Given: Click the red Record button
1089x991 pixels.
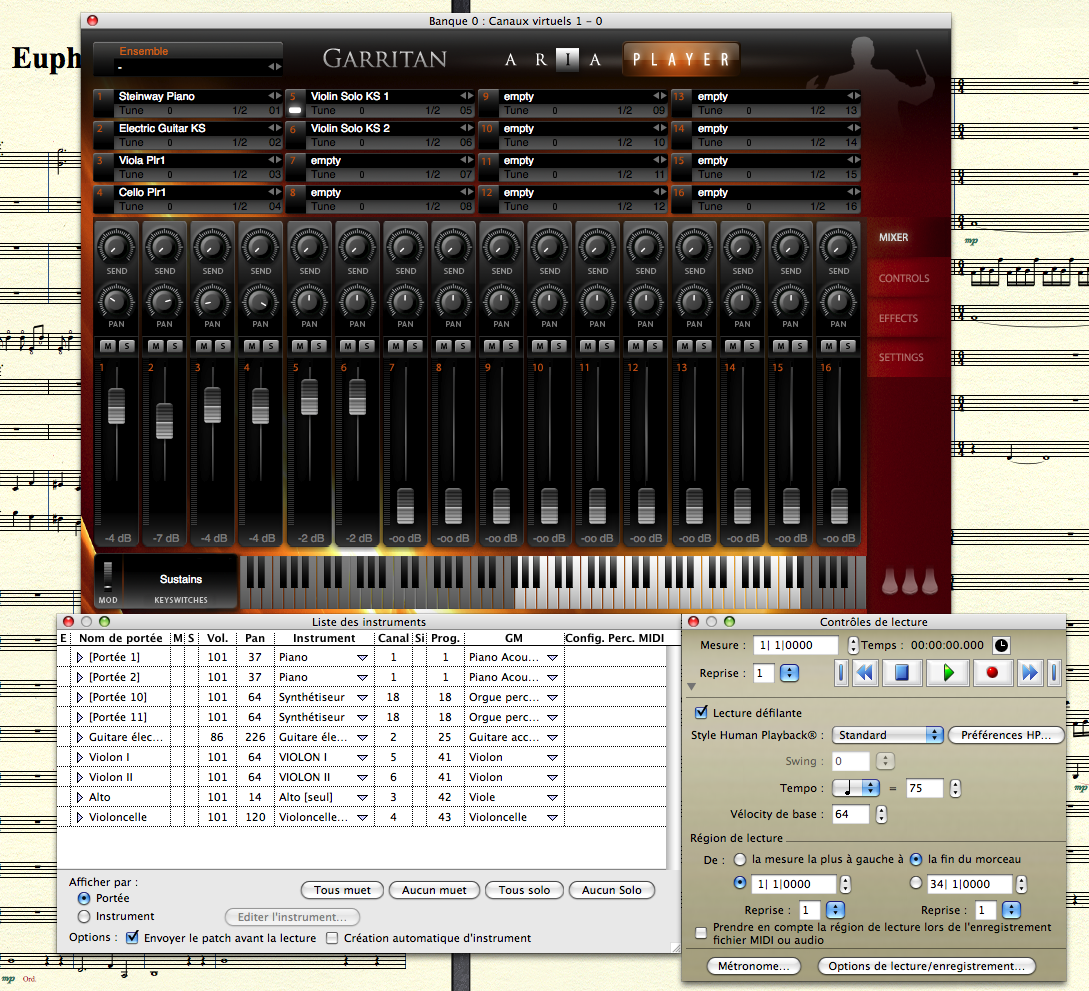Looking at the screenshot, I should (992, 673).
